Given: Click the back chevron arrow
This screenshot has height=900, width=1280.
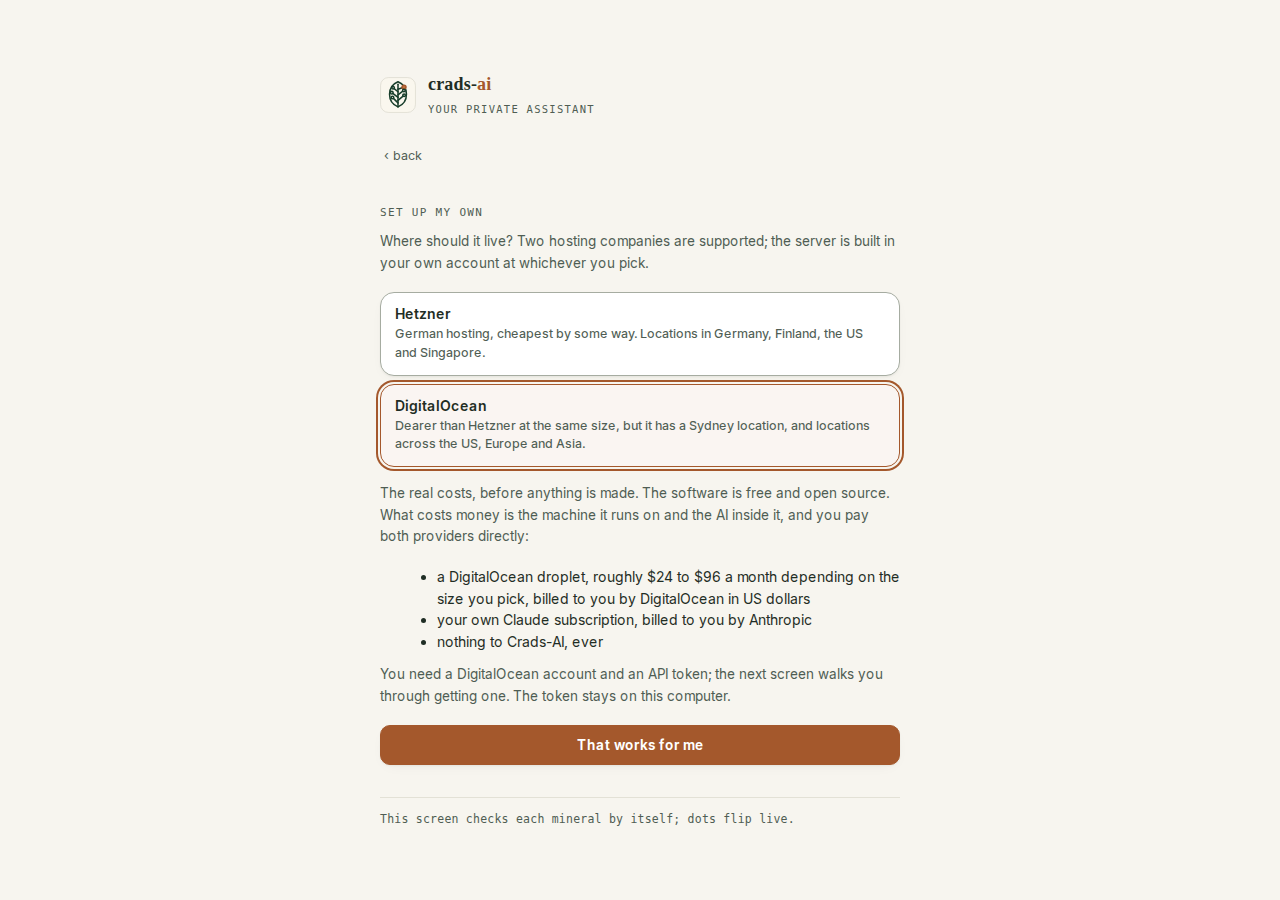Looking at the screenshot, I should click(x=386, y=156).
